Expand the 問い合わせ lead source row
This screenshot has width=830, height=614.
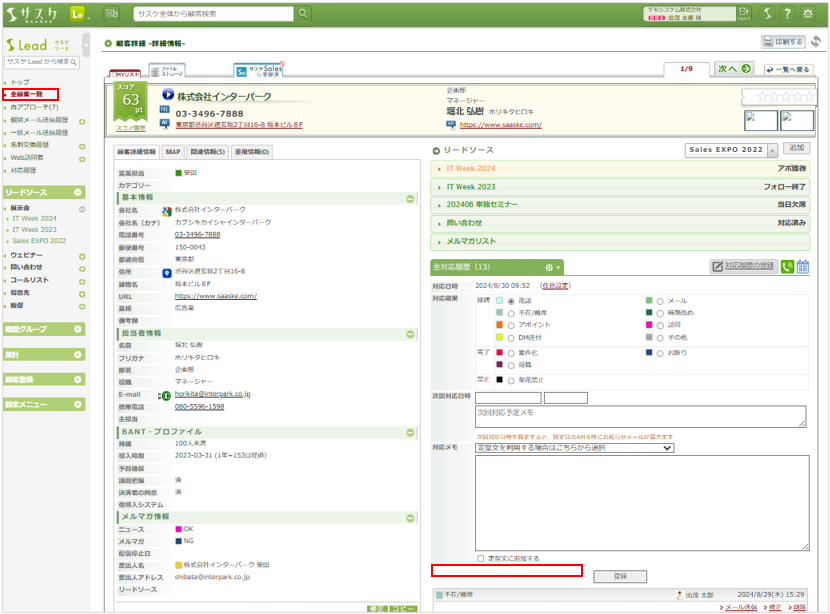click(x=620, y=223)
